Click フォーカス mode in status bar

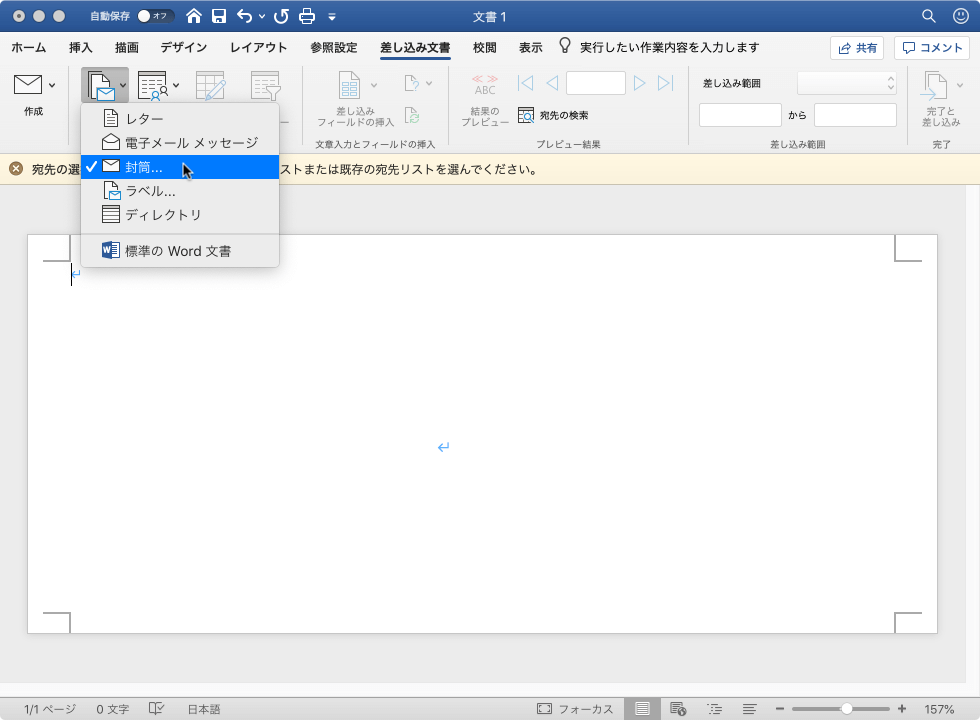click(x=575, y=709)
